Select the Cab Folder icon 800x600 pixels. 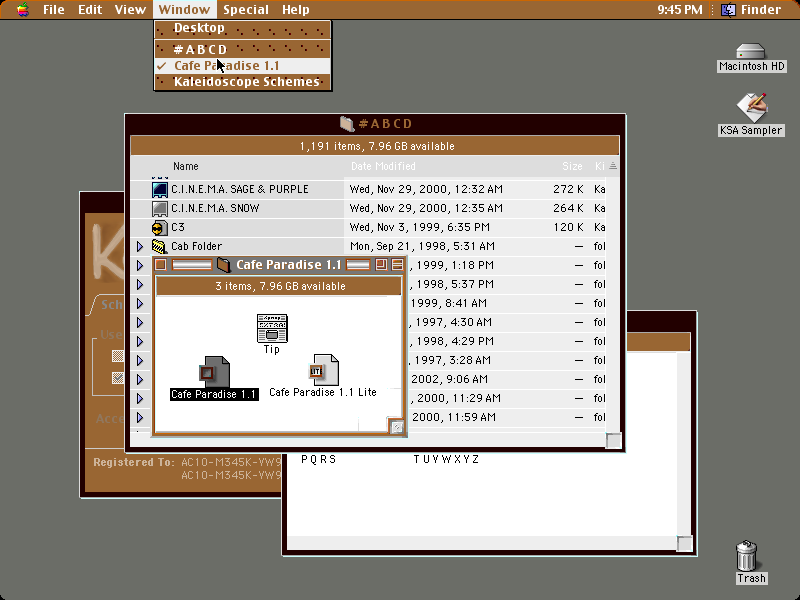160,246
